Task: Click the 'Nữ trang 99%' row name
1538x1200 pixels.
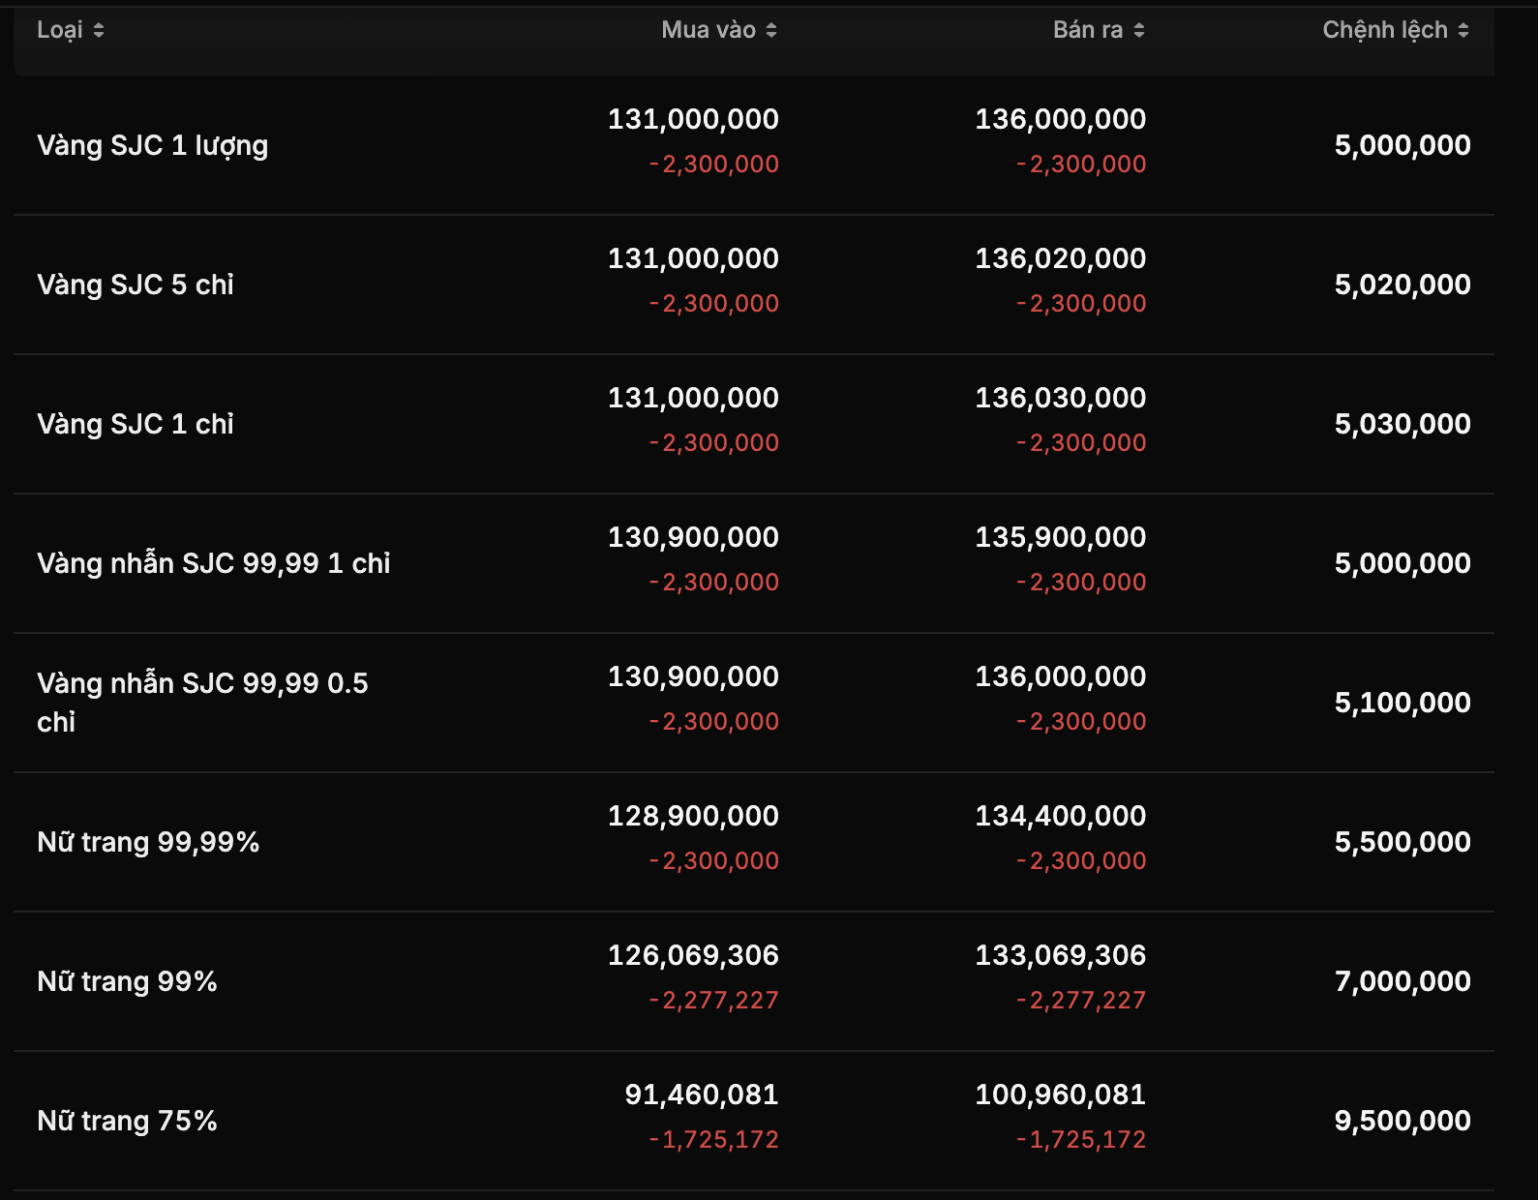Action: (127, 982)
